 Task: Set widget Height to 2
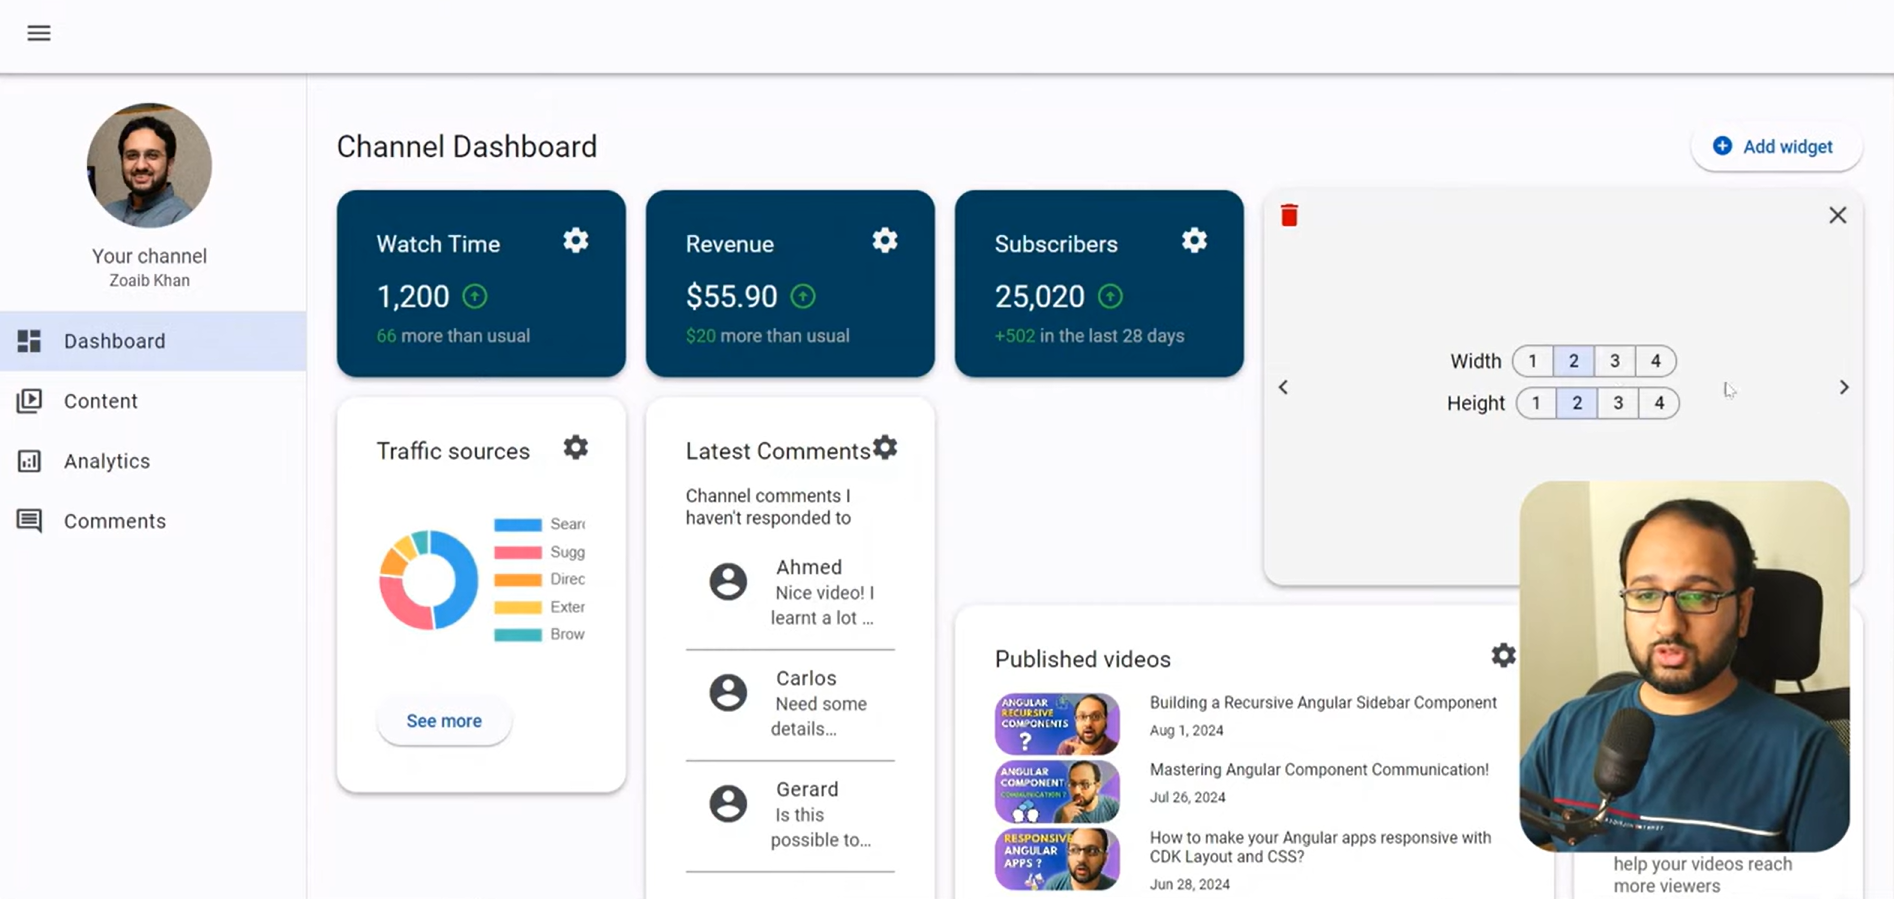coord(1577,403)
